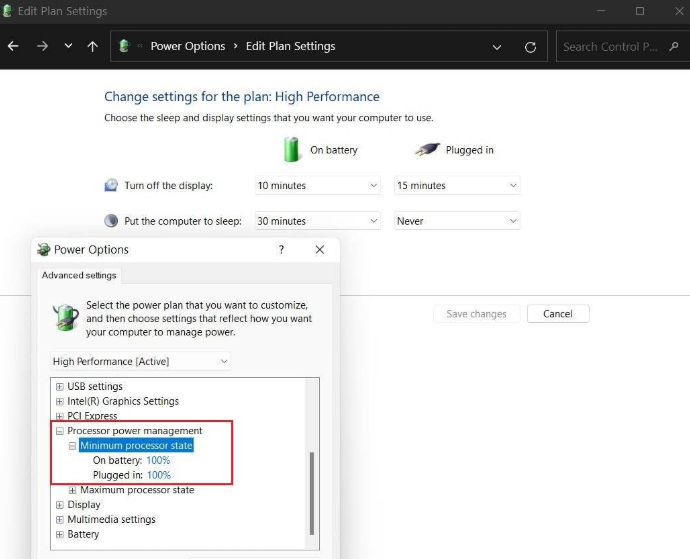Screen dimensions: 690x559
Task: Click Power Options in the breadcrumb
Action: (187, 47)
